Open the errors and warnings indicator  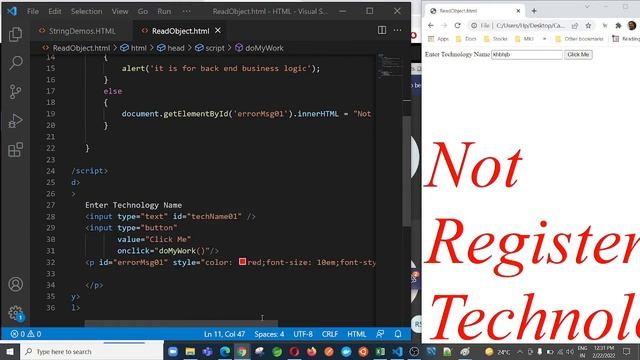point(26,334)
